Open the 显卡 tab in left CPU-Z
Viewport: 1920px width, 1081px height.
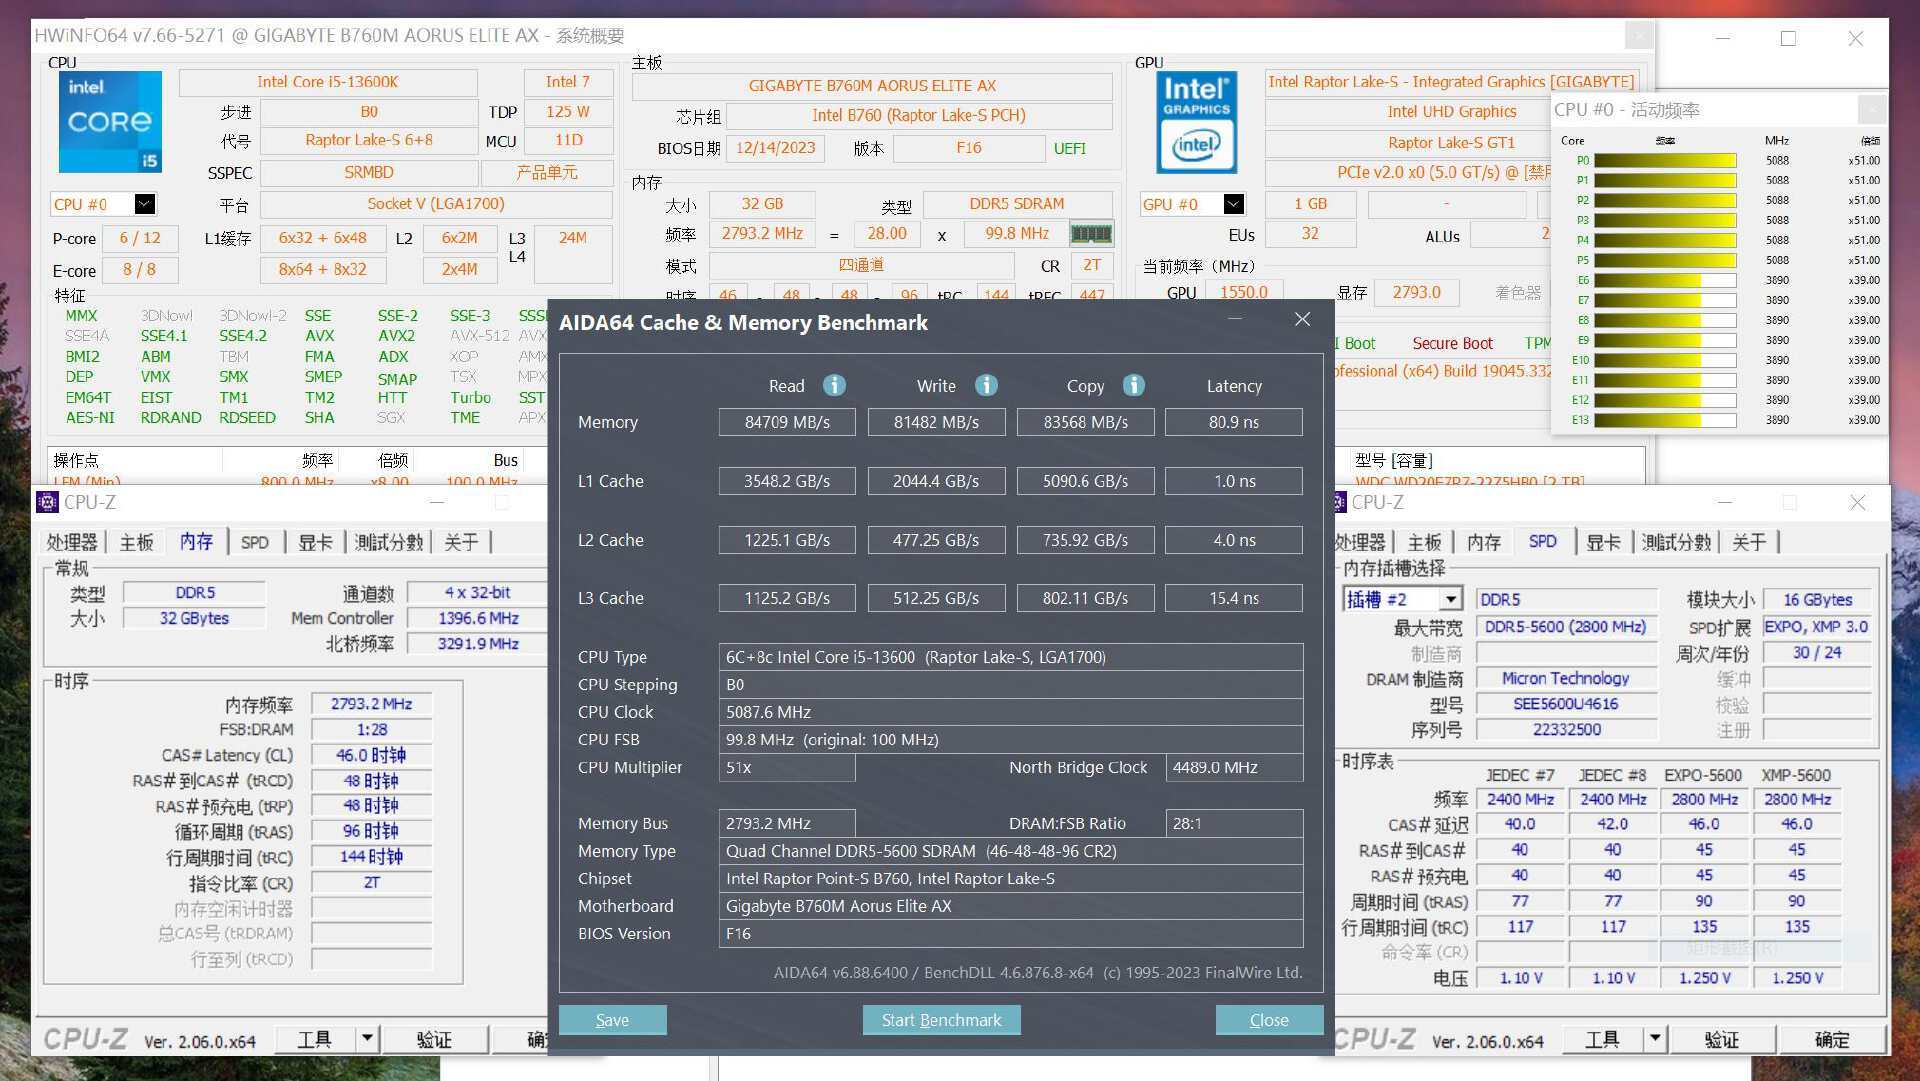point(315,542)
